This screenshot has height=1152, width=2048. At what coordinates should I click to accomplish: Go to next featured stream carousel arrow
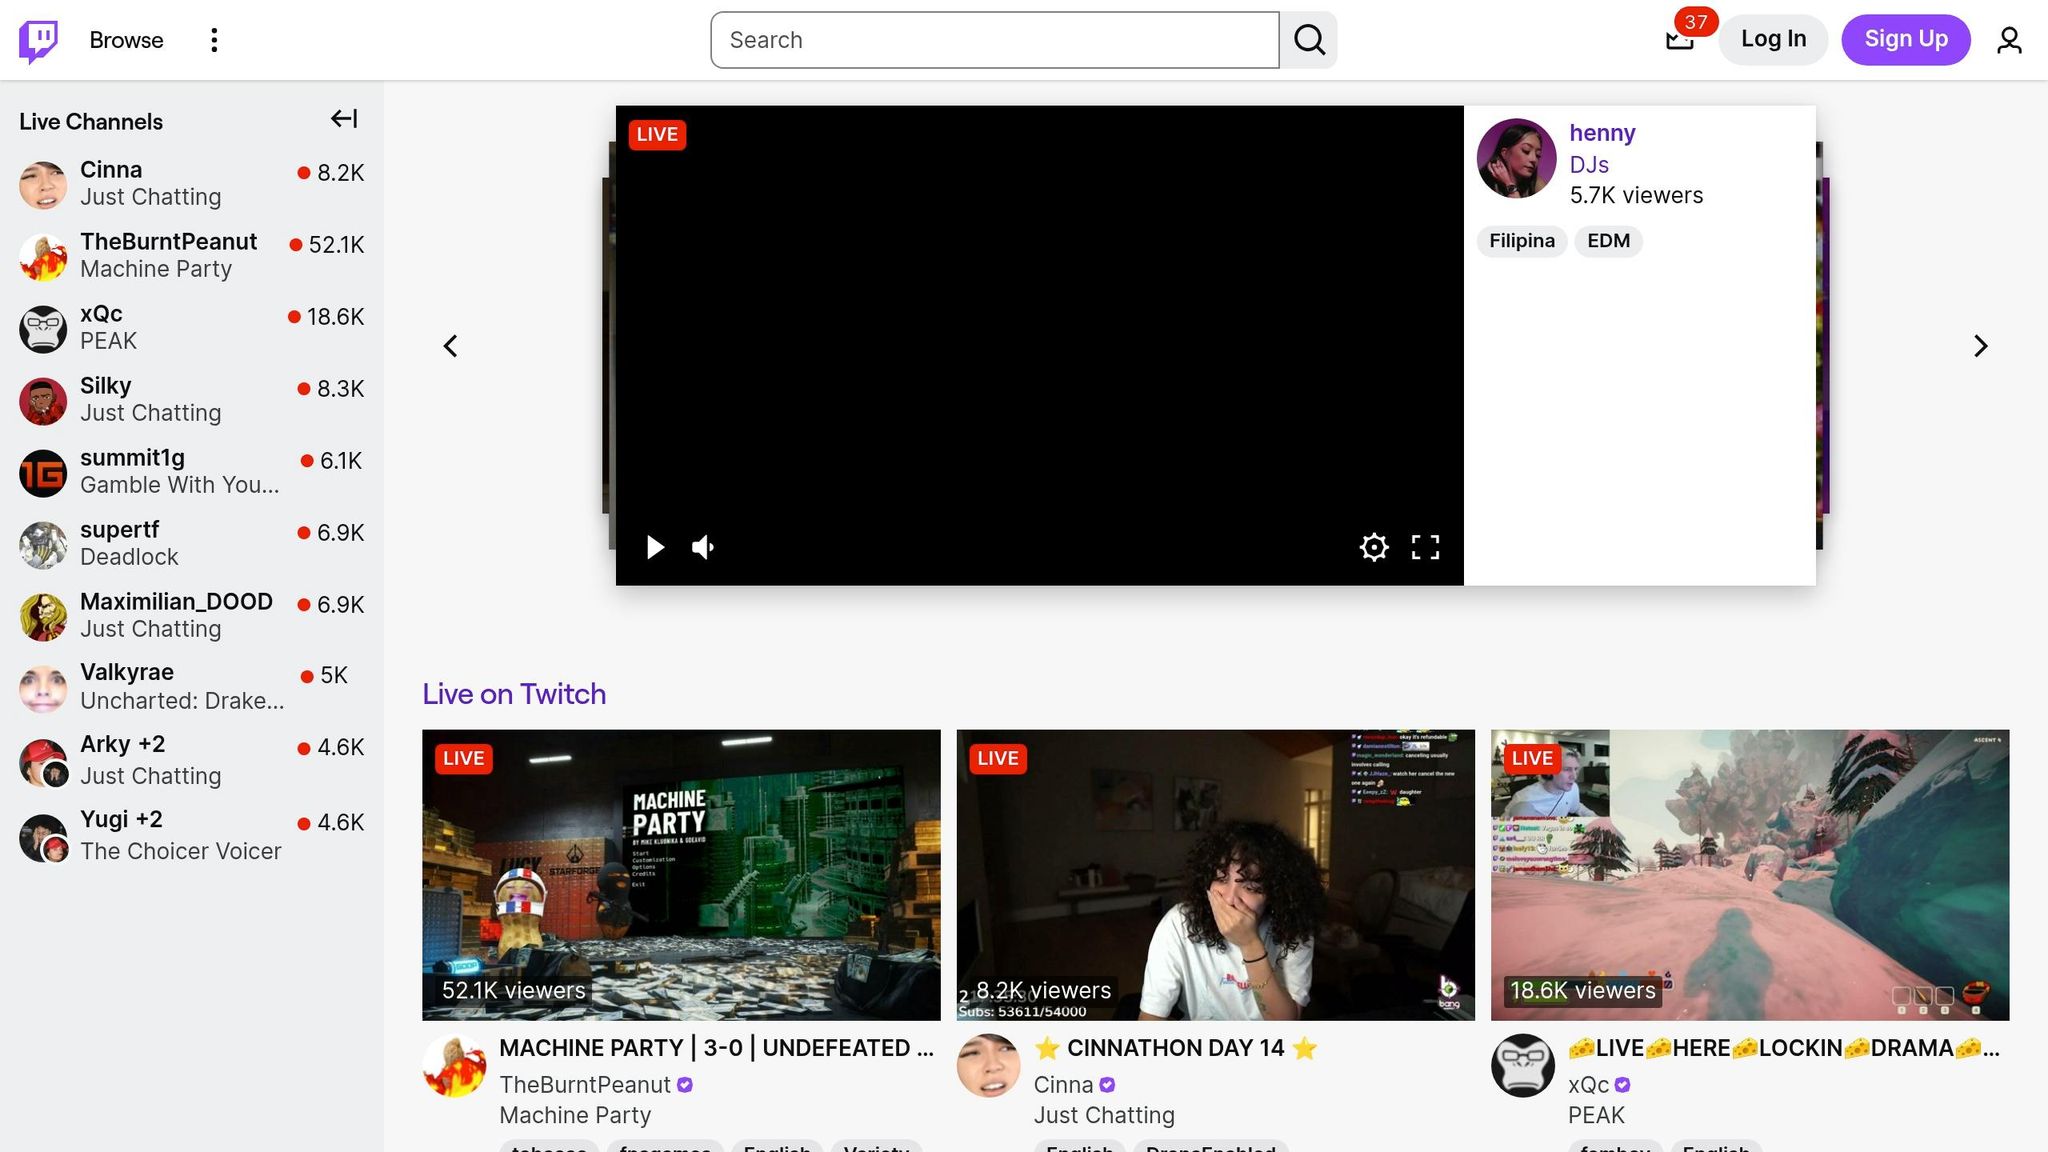pyautogui.click(x=1980, y=346)
